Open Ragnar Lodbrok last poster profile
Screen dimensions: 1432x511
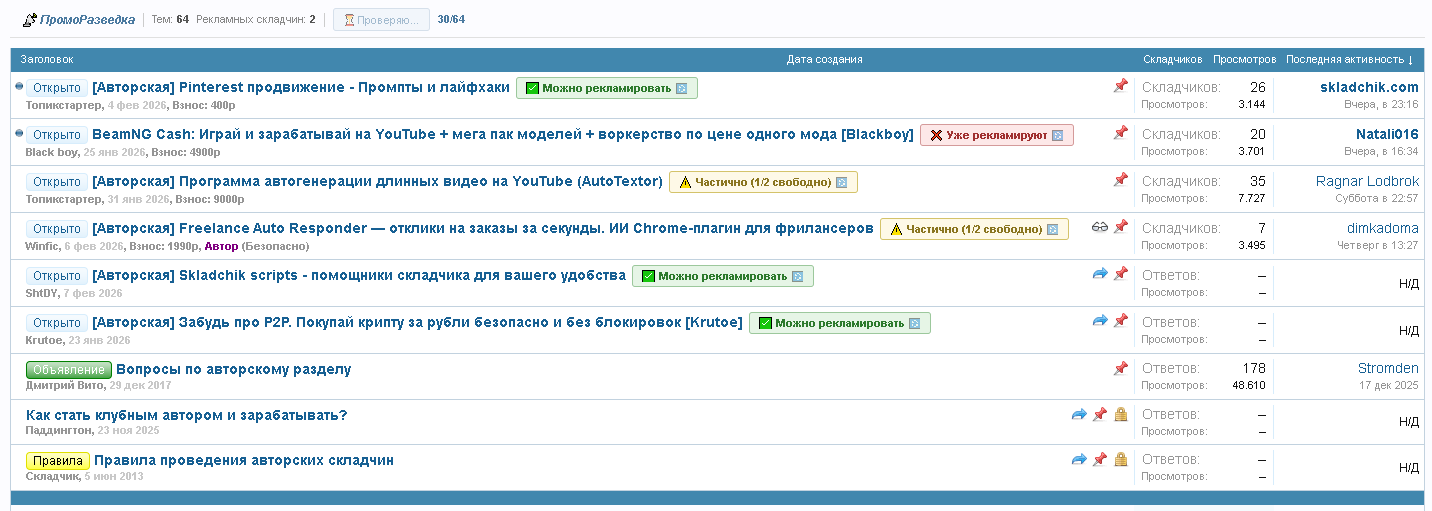click(1367, 181)
